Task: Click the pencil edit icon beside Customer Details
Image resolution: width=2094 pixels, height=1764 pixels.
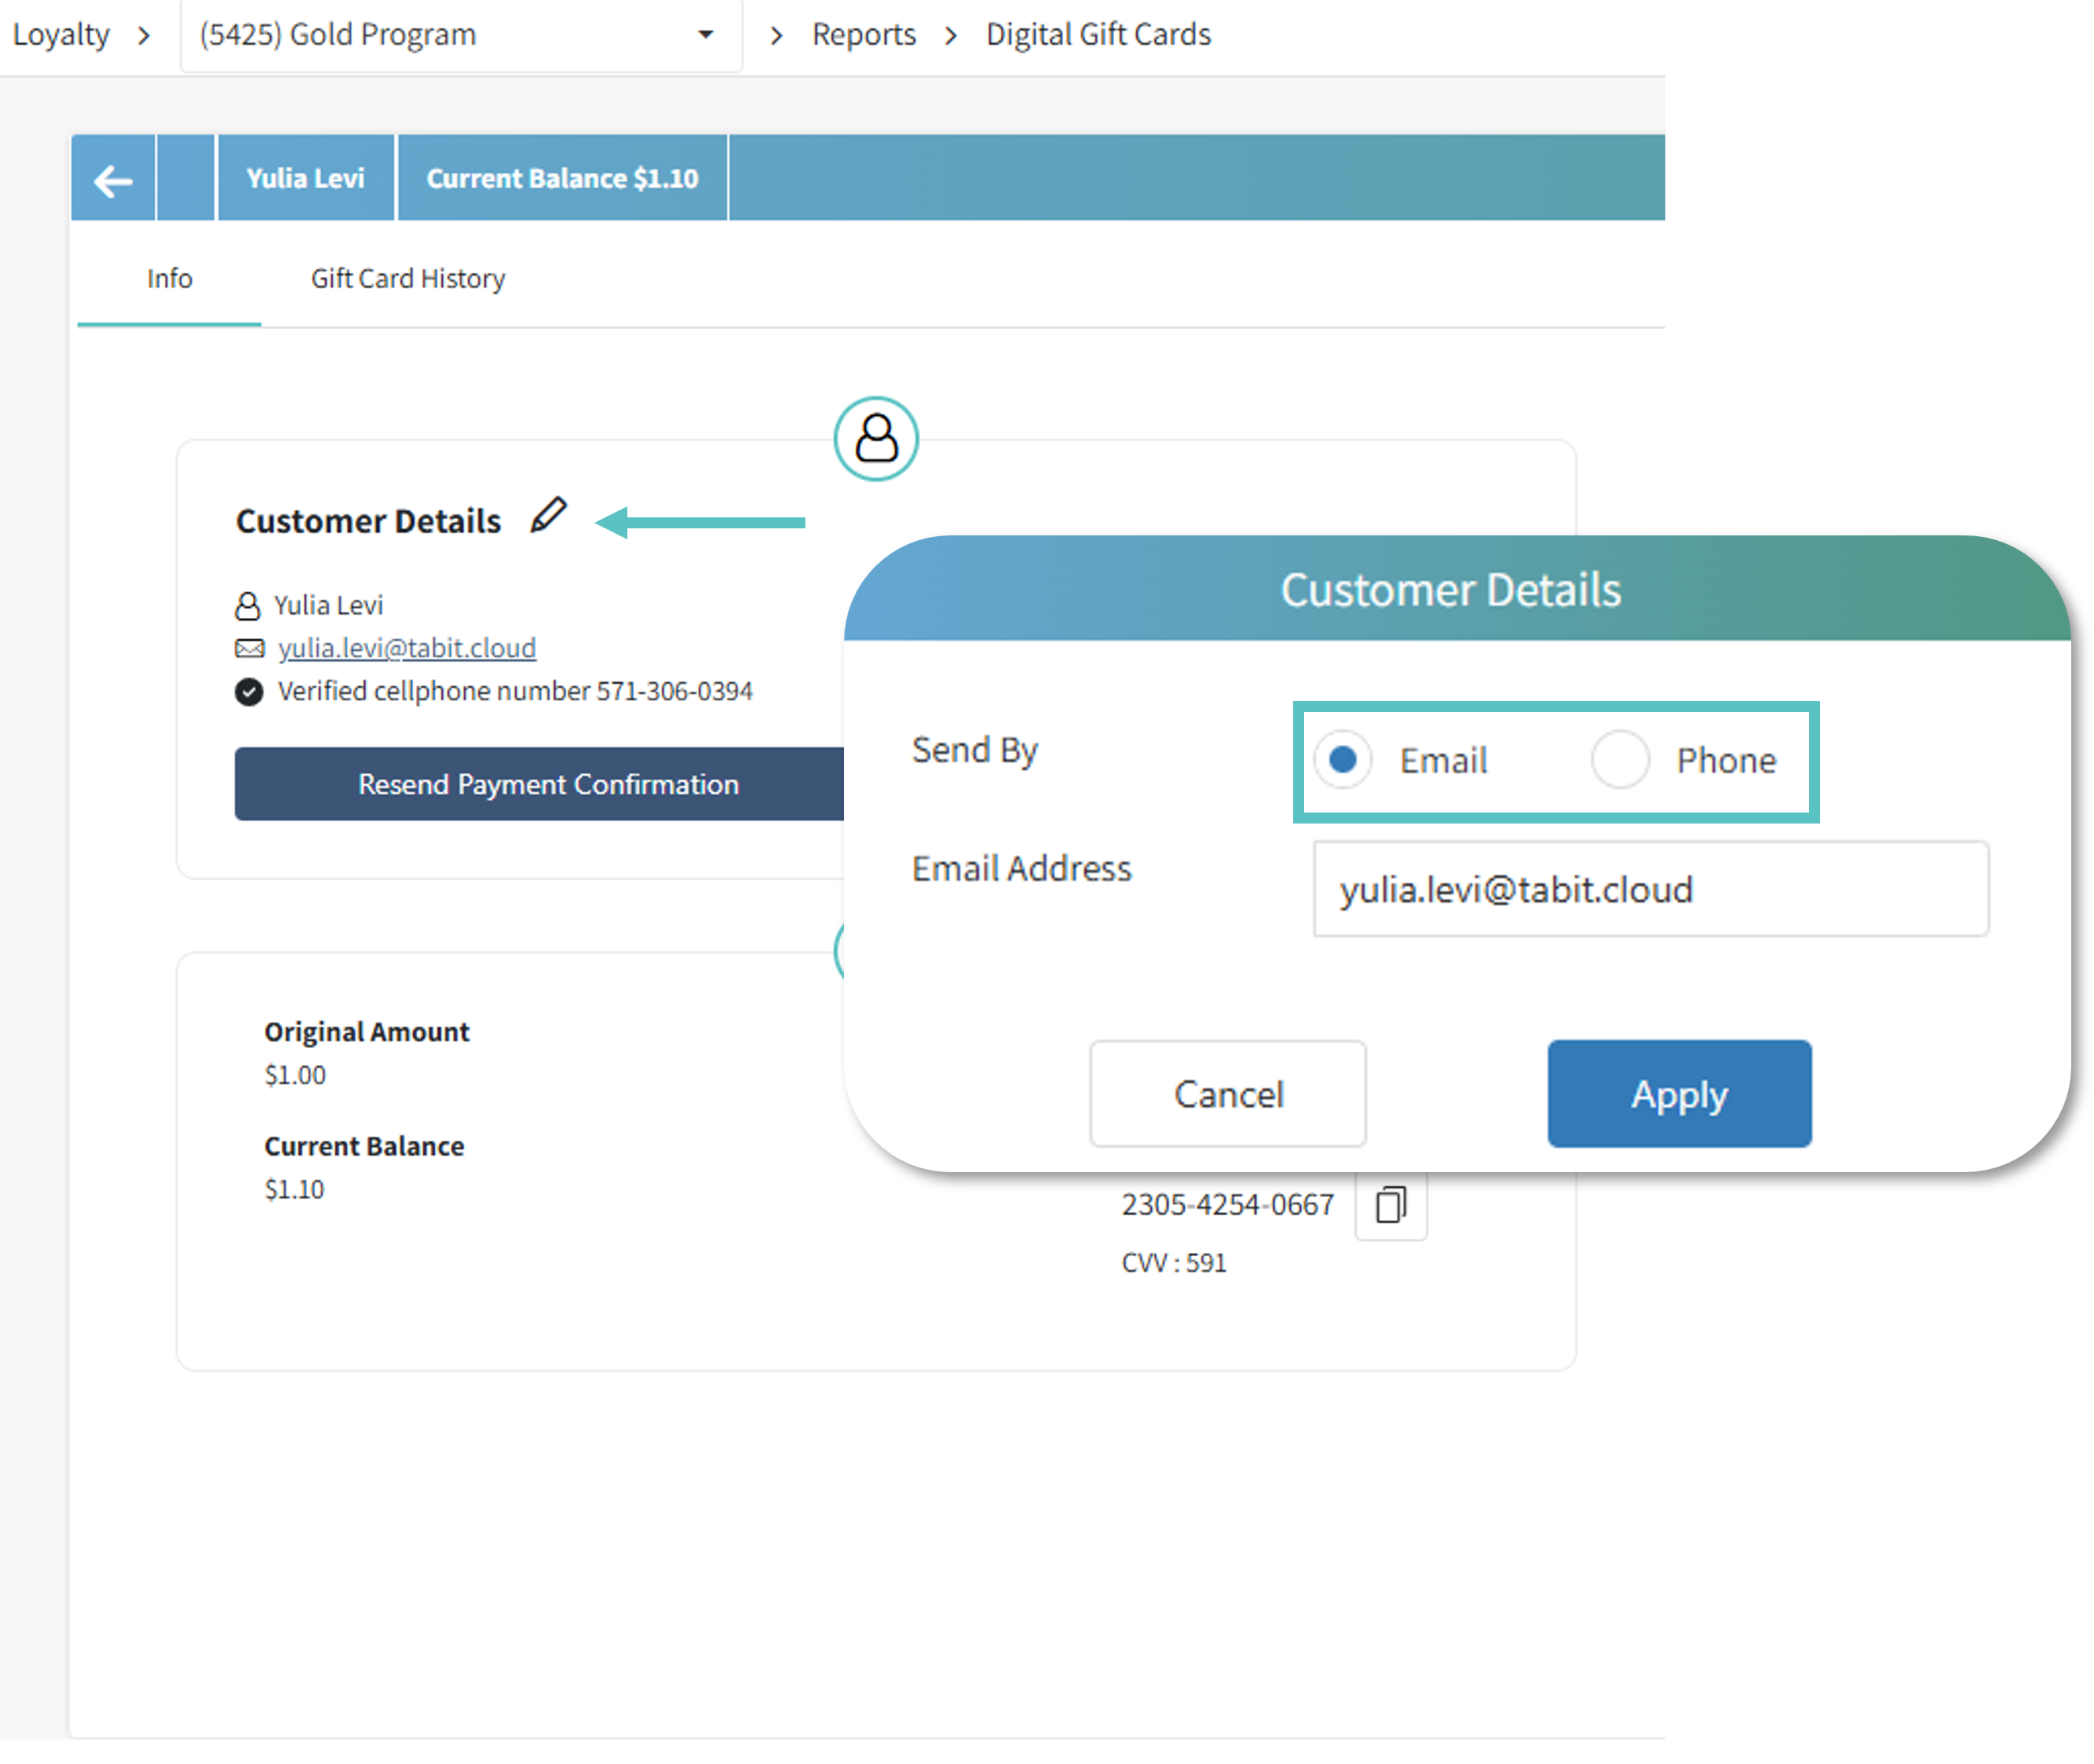Action: tap(548, 516)
